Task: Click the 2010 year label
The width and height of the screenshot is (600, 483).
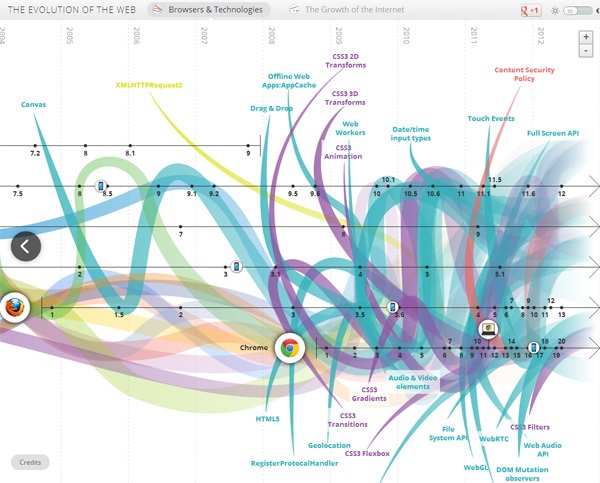Action: [406, 35]
